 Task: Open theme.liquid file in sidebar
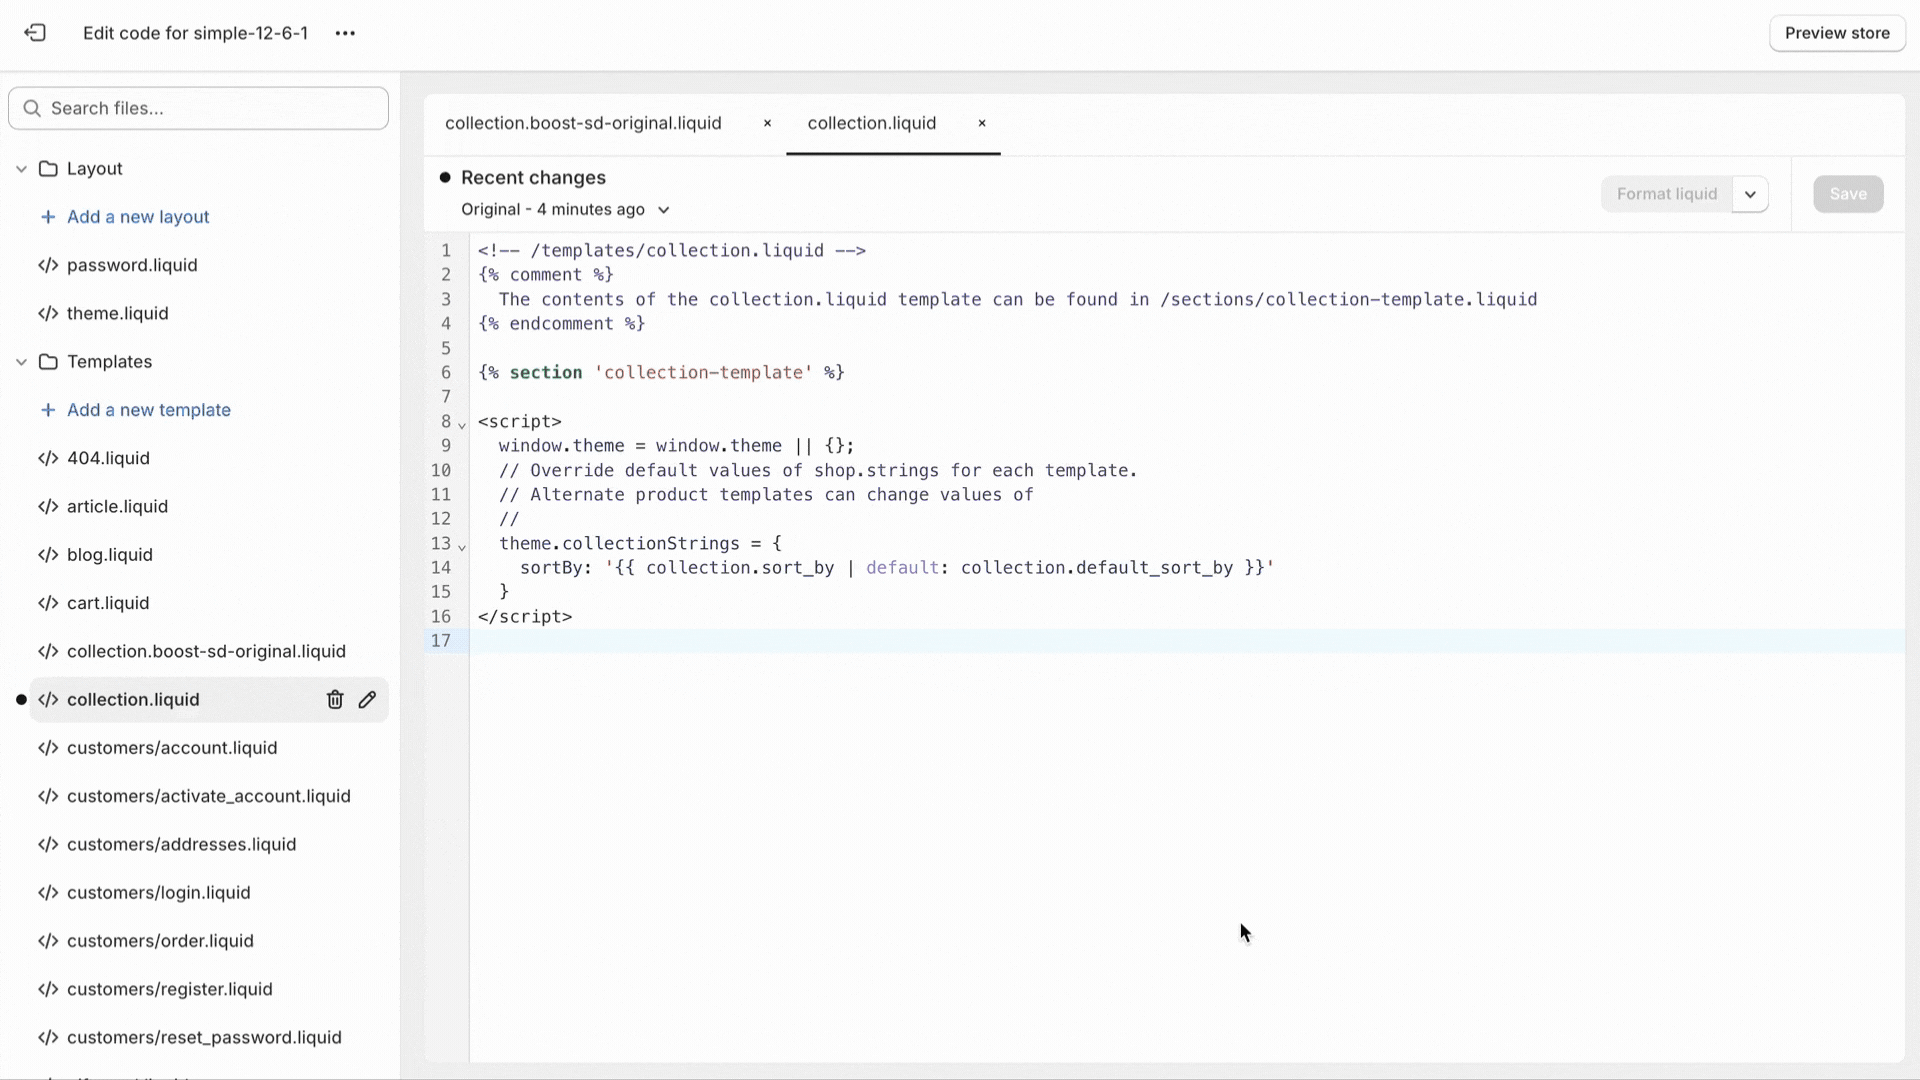(117, 314)
